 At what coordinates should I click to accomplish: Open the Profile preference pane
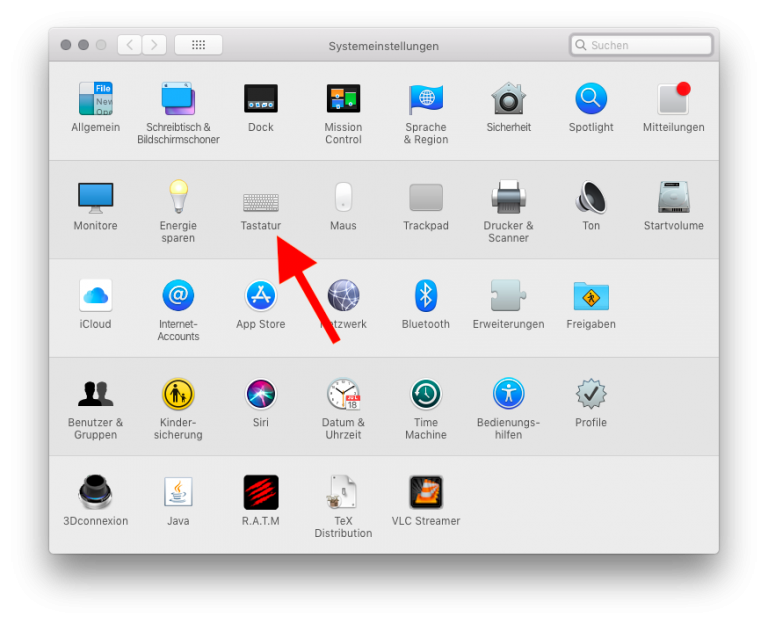coord(591,394)
